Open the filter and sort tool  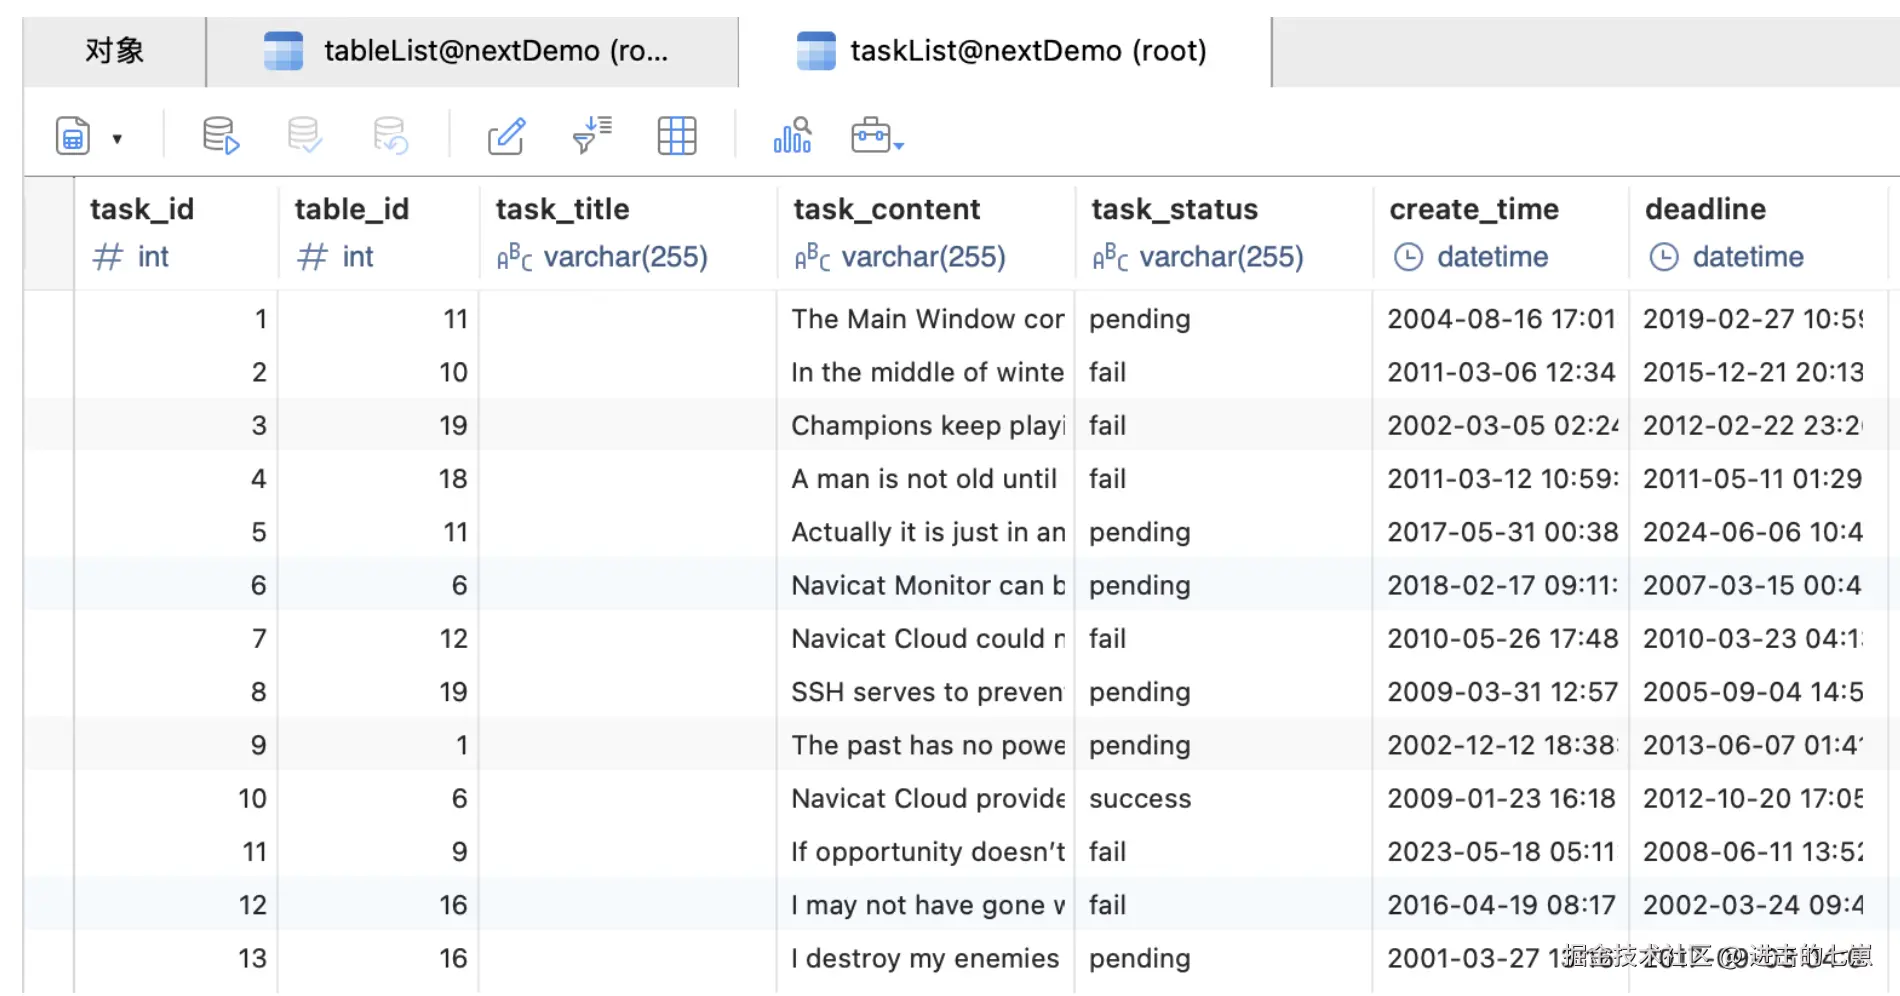pos(592,135)
